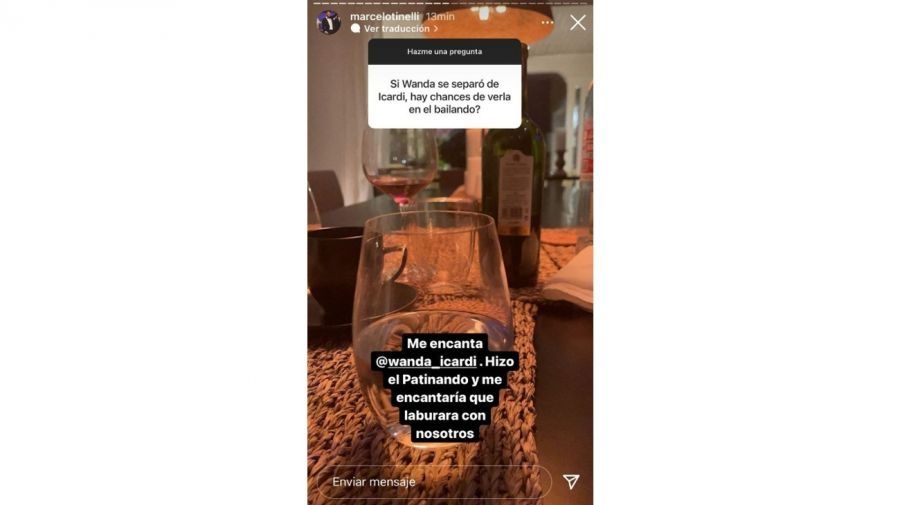The width and height of the screenshot is (900, 505).
Task: Open the @wanda_icardi mention
Action: tap(426, 362)
